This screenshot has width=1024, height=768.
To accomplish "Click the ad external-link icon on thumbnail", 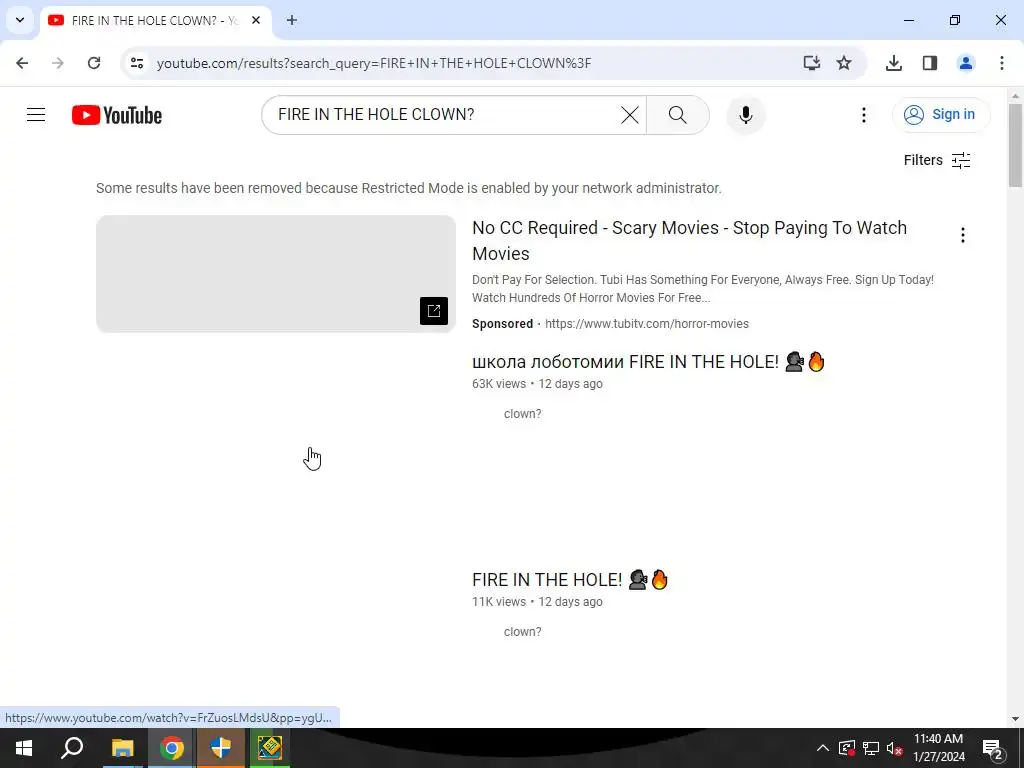I will tap(434, 311).
